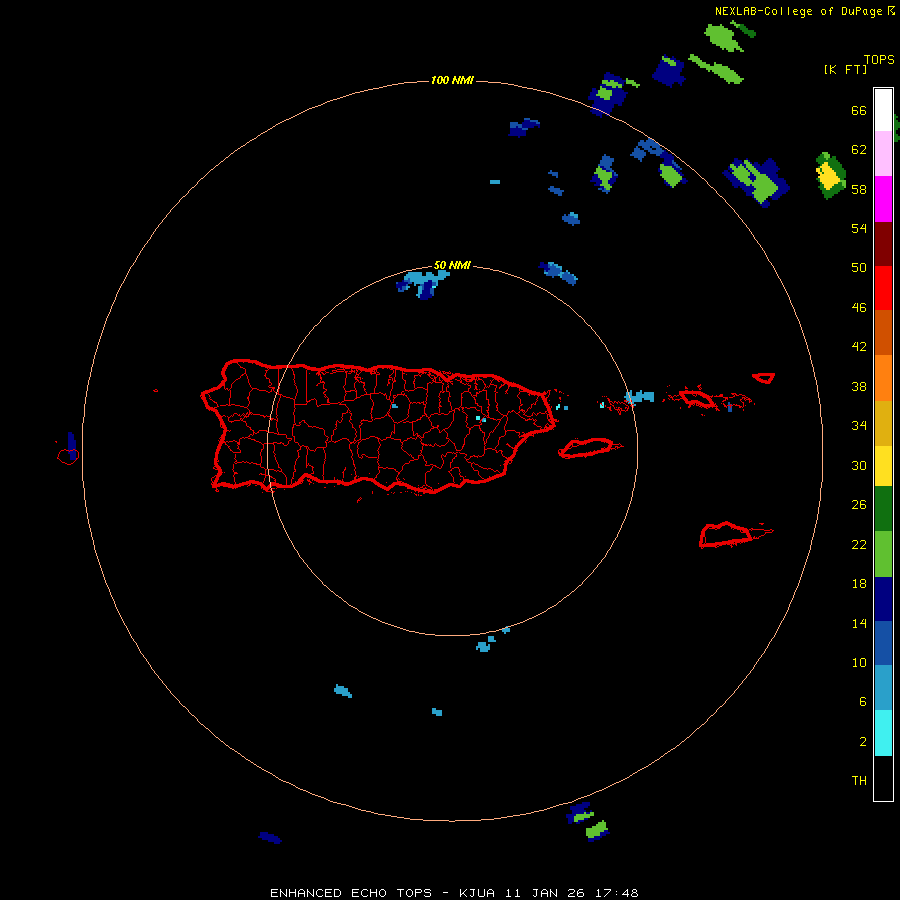Click the 50 NMI range ring label

(x=452, y=265)
